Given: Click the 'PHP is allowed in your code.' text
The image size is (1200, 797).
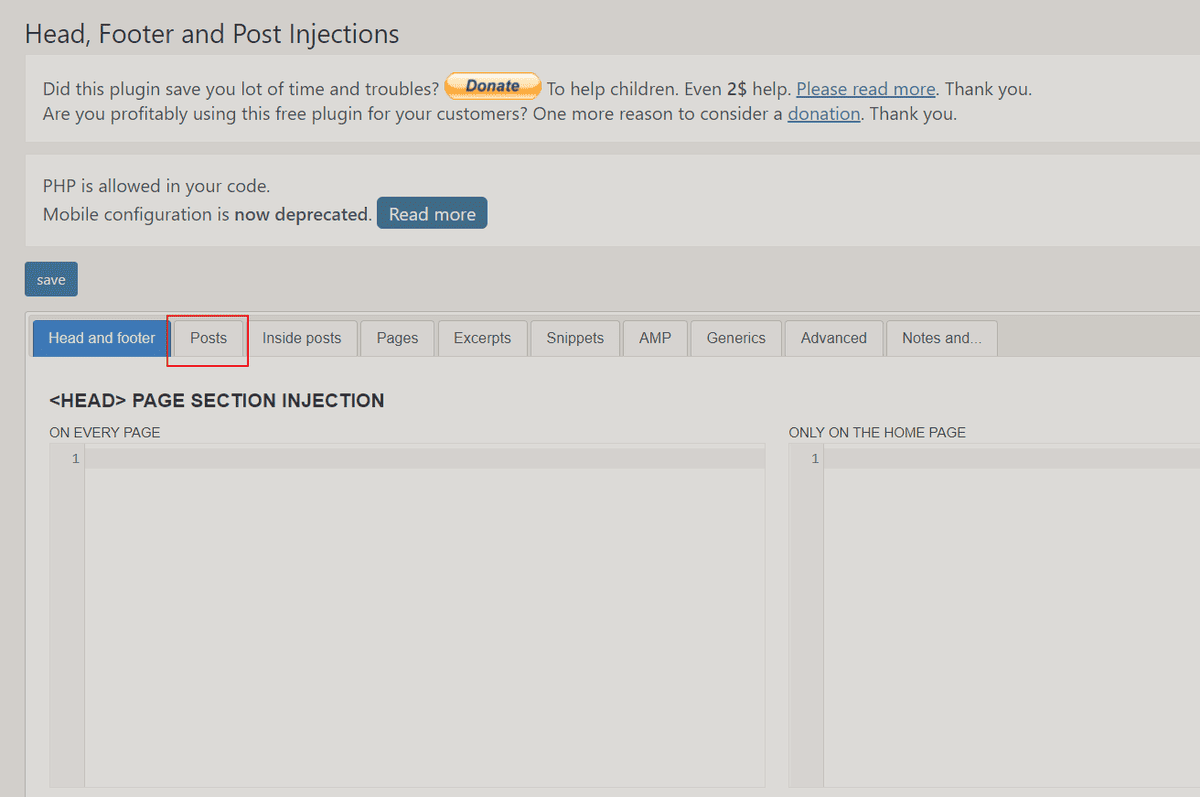Looking at the screenshot, I should pos(157,186).
